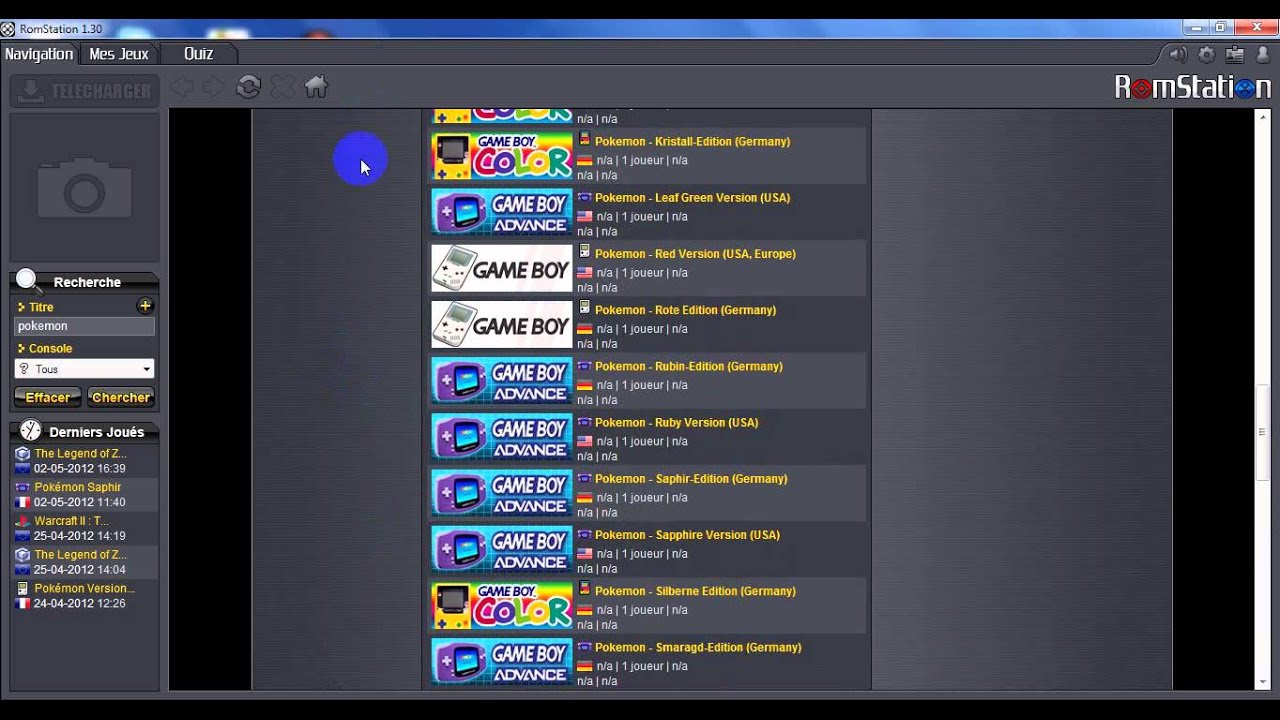1280x720 pixels.
Task: Open Pokemon - Kristall-Edition (Germany) link
Action: [692, 142]
